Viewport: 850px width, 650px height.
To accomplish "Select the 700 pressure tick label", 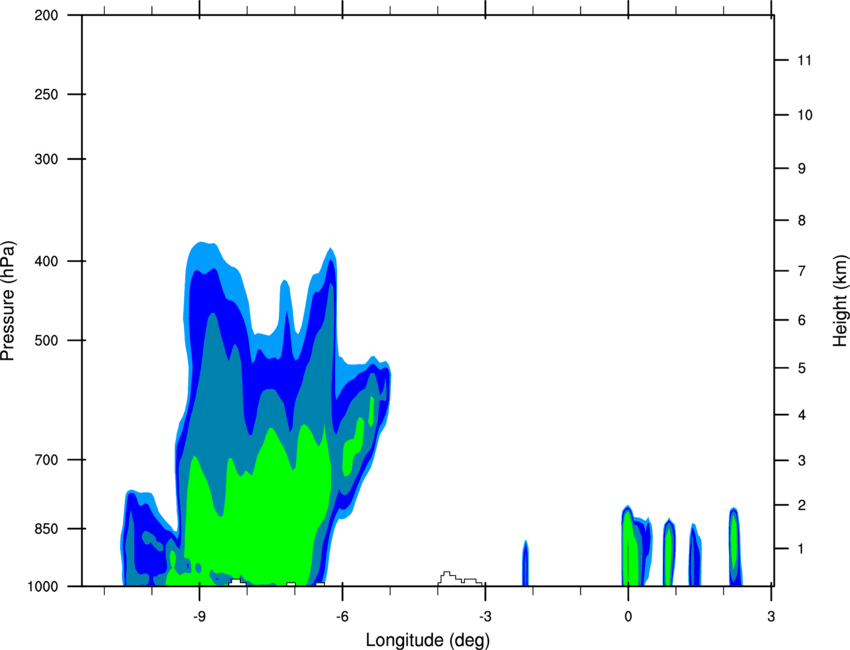I will pos(46,460).
